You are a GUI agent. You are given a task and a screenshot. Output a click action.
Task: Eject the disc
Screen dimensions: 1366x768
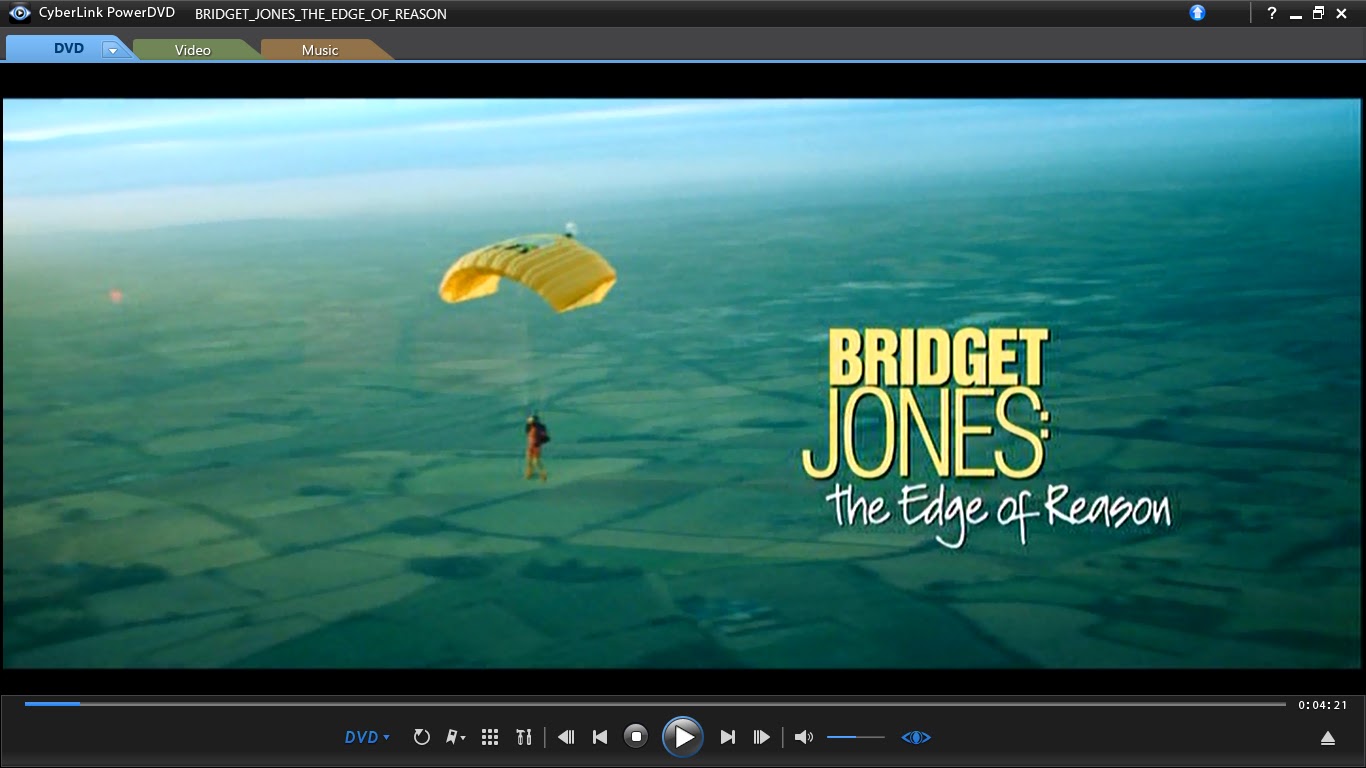coord(1328,738)
